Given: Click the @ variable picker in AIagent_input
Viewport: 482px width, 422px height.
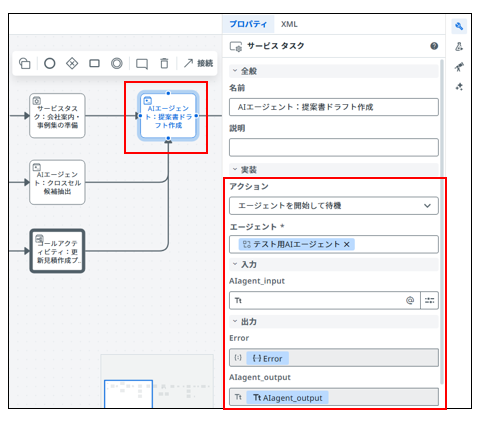Looking at the screenshot, I should click(x=410, y=300).
